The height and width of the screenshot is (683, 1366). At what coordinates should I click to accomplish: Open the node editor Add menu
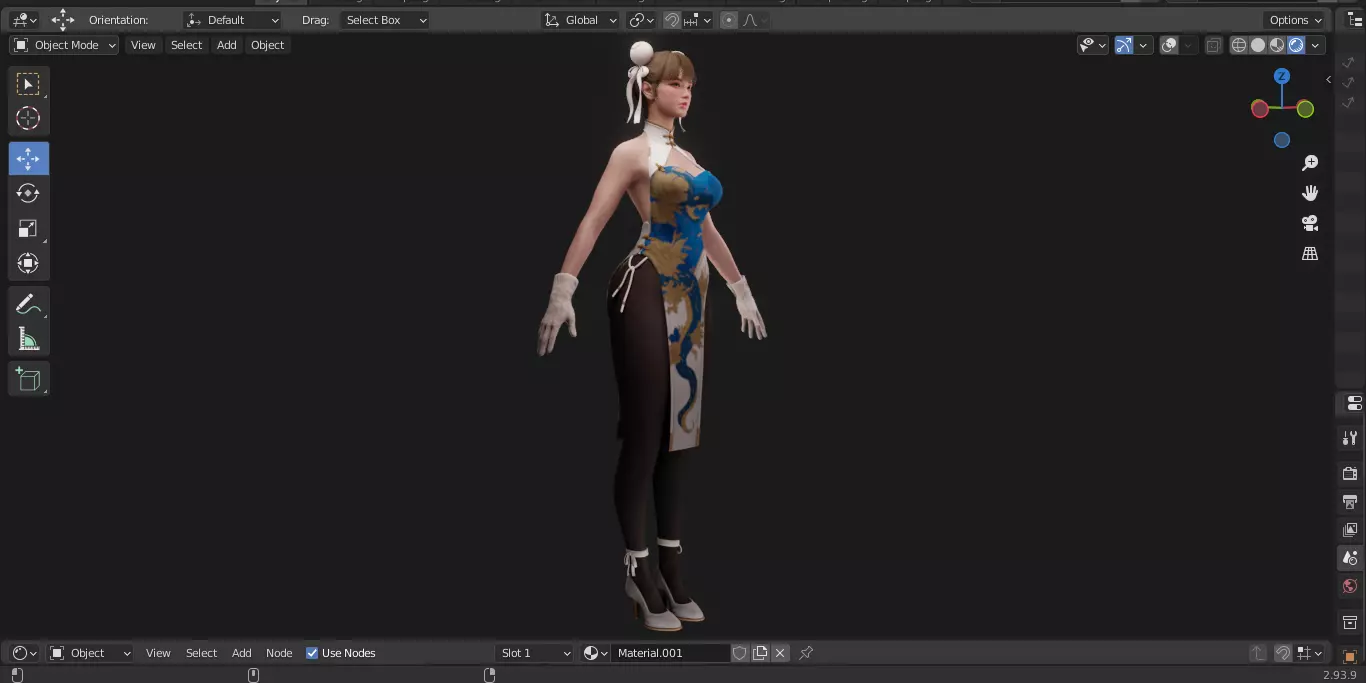click(242, 653)
